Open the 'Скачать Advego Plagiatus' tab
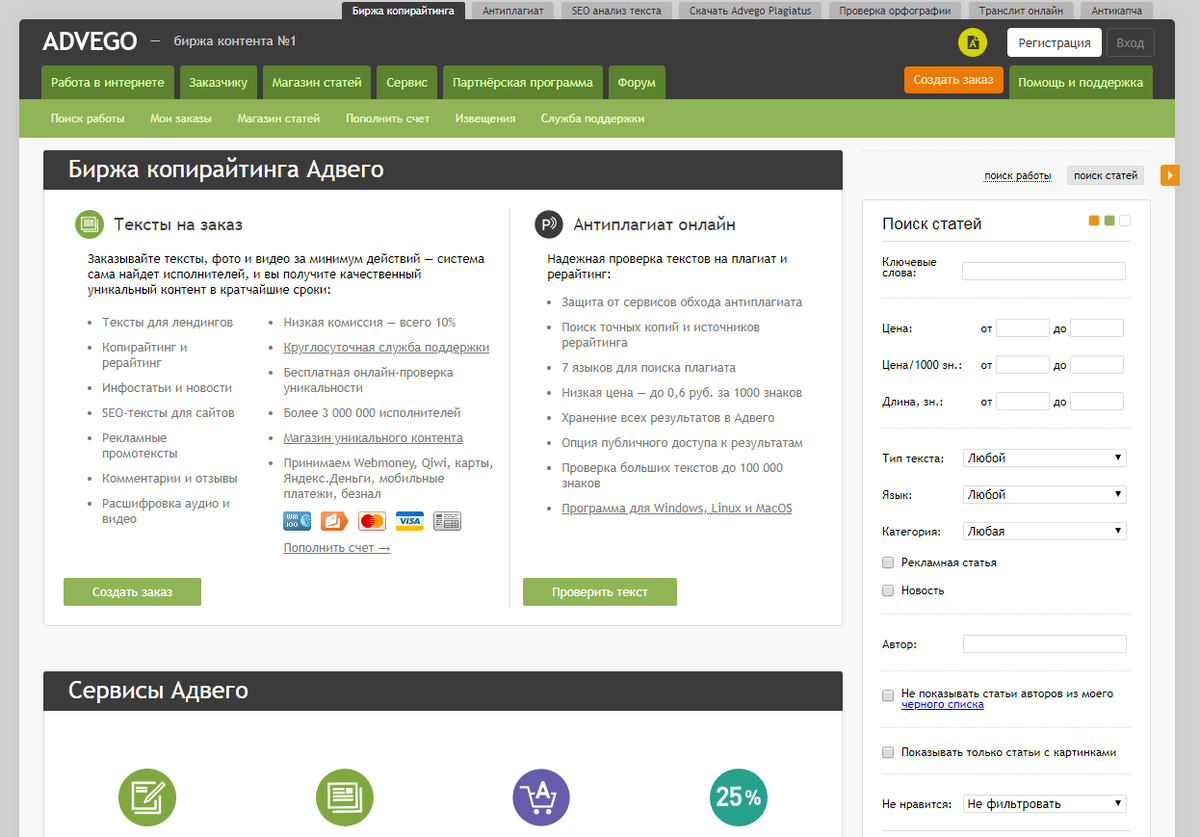 (x=750, y=11)
